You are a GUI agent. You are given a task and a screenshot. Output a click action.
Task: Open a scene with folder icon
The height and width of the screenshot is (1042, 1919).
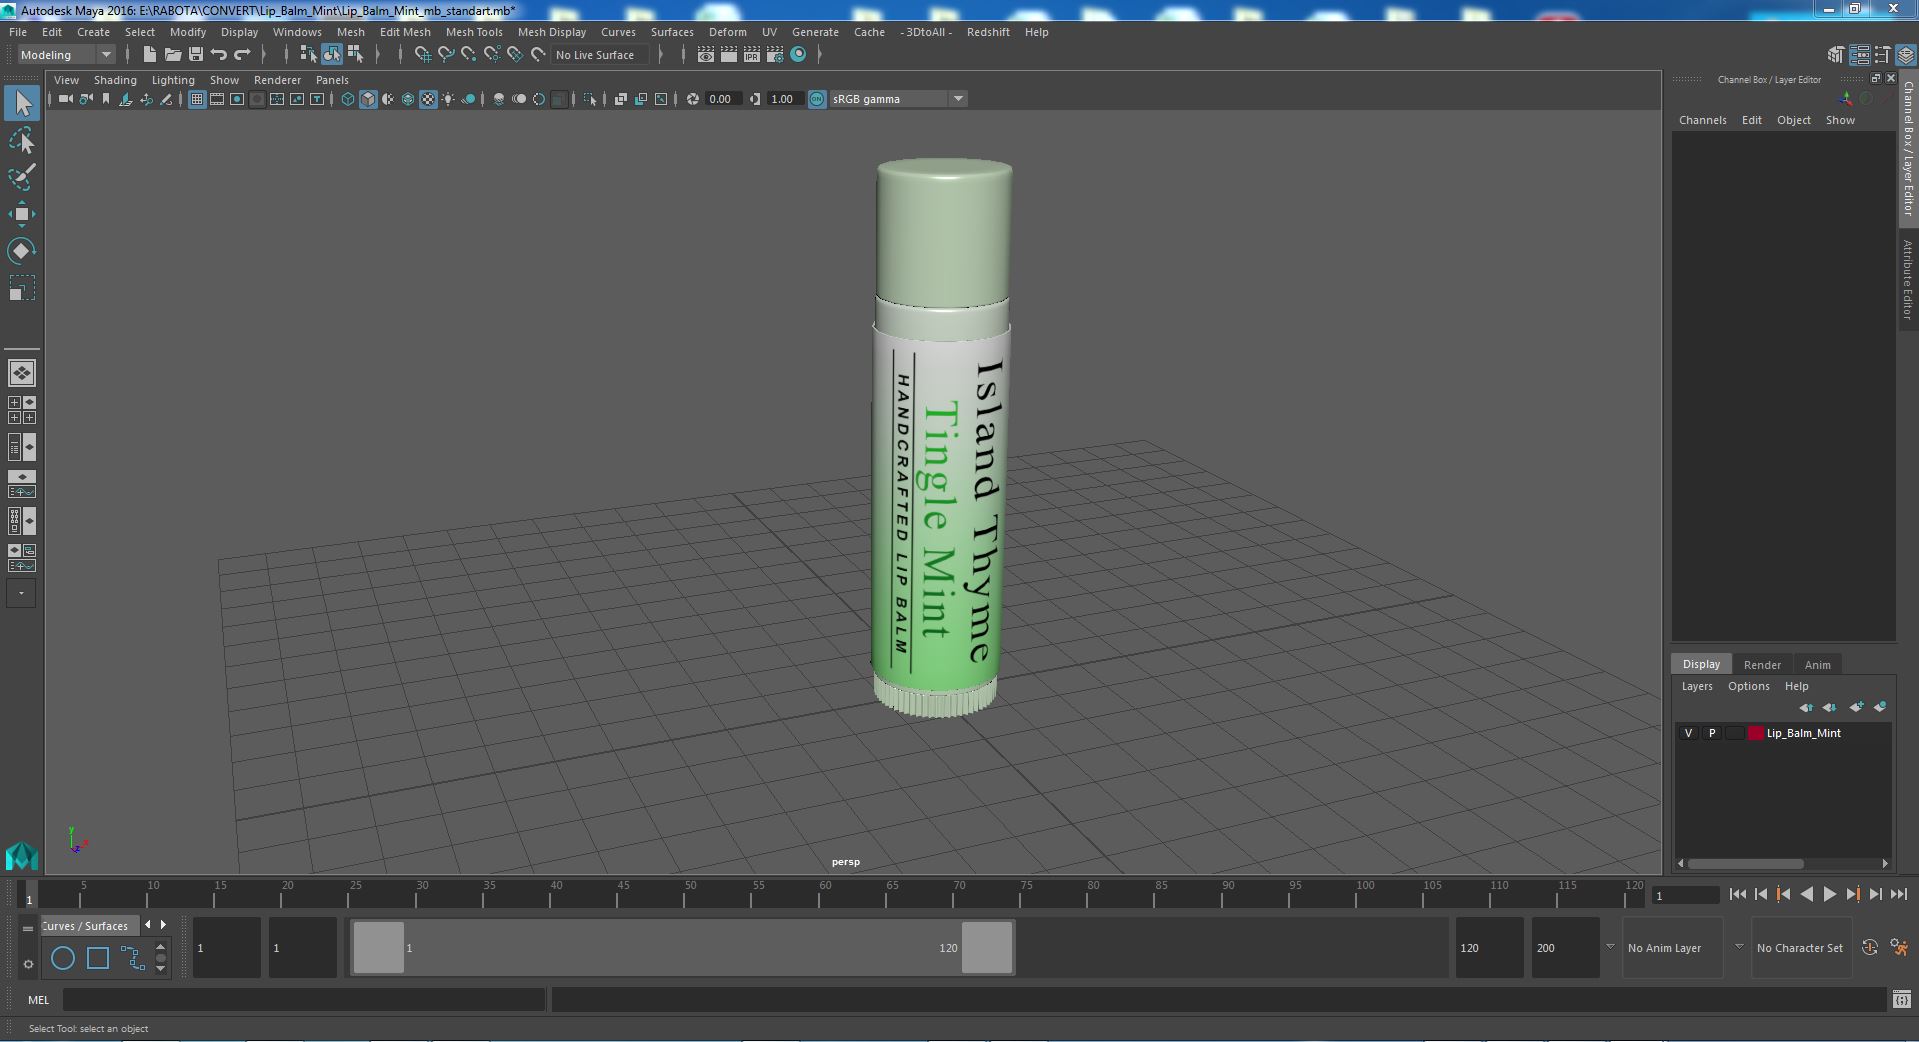173,54
